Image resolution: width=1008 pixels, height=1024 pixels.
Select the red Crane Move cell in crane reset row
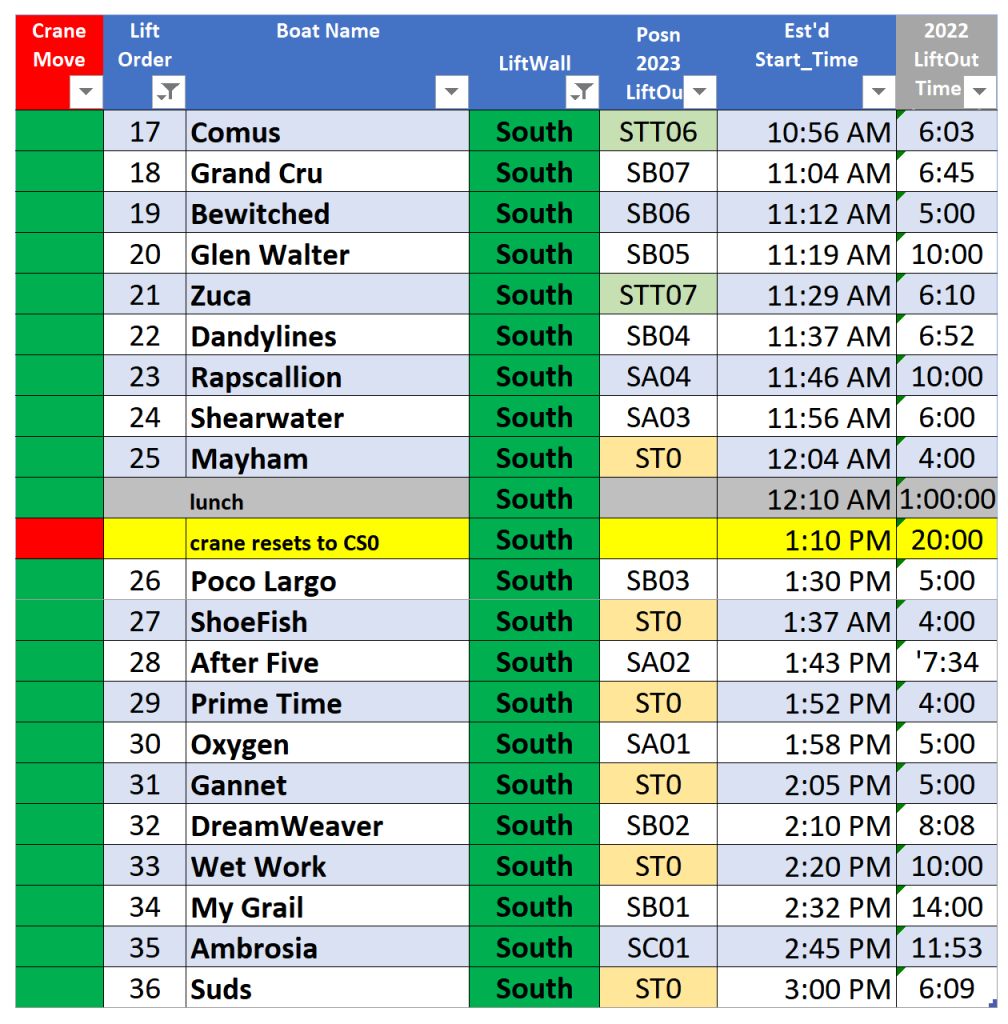click(x=59, y=539)
